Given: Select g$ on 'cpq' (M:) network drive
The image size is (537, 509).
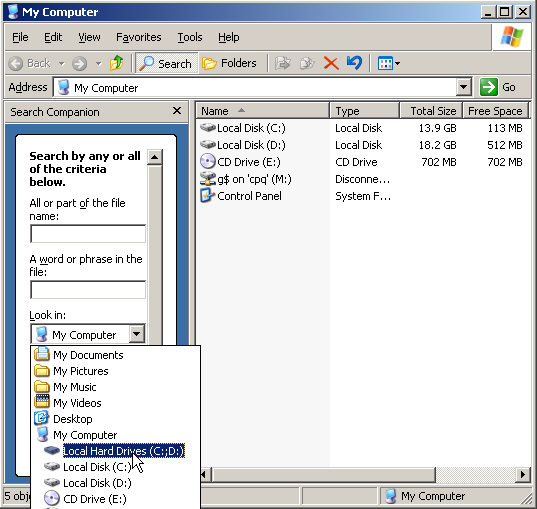Looking at the screenshot, I should pyautogui.click(x=245, y=179).
